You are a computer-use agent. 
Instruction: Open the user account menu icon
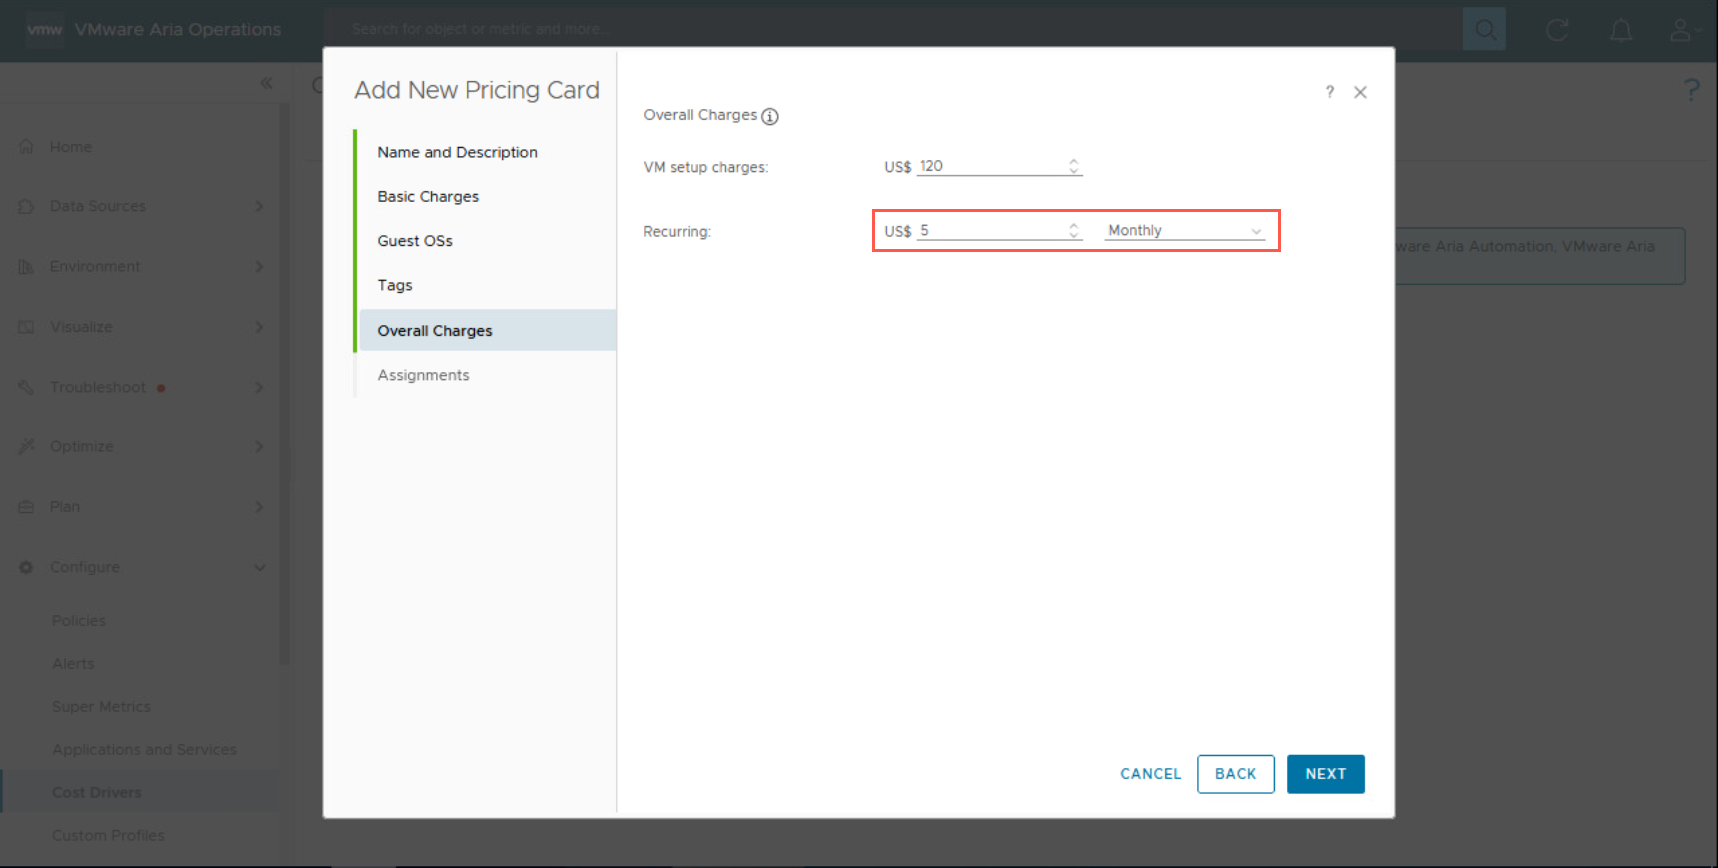[x=1680, y=30]
